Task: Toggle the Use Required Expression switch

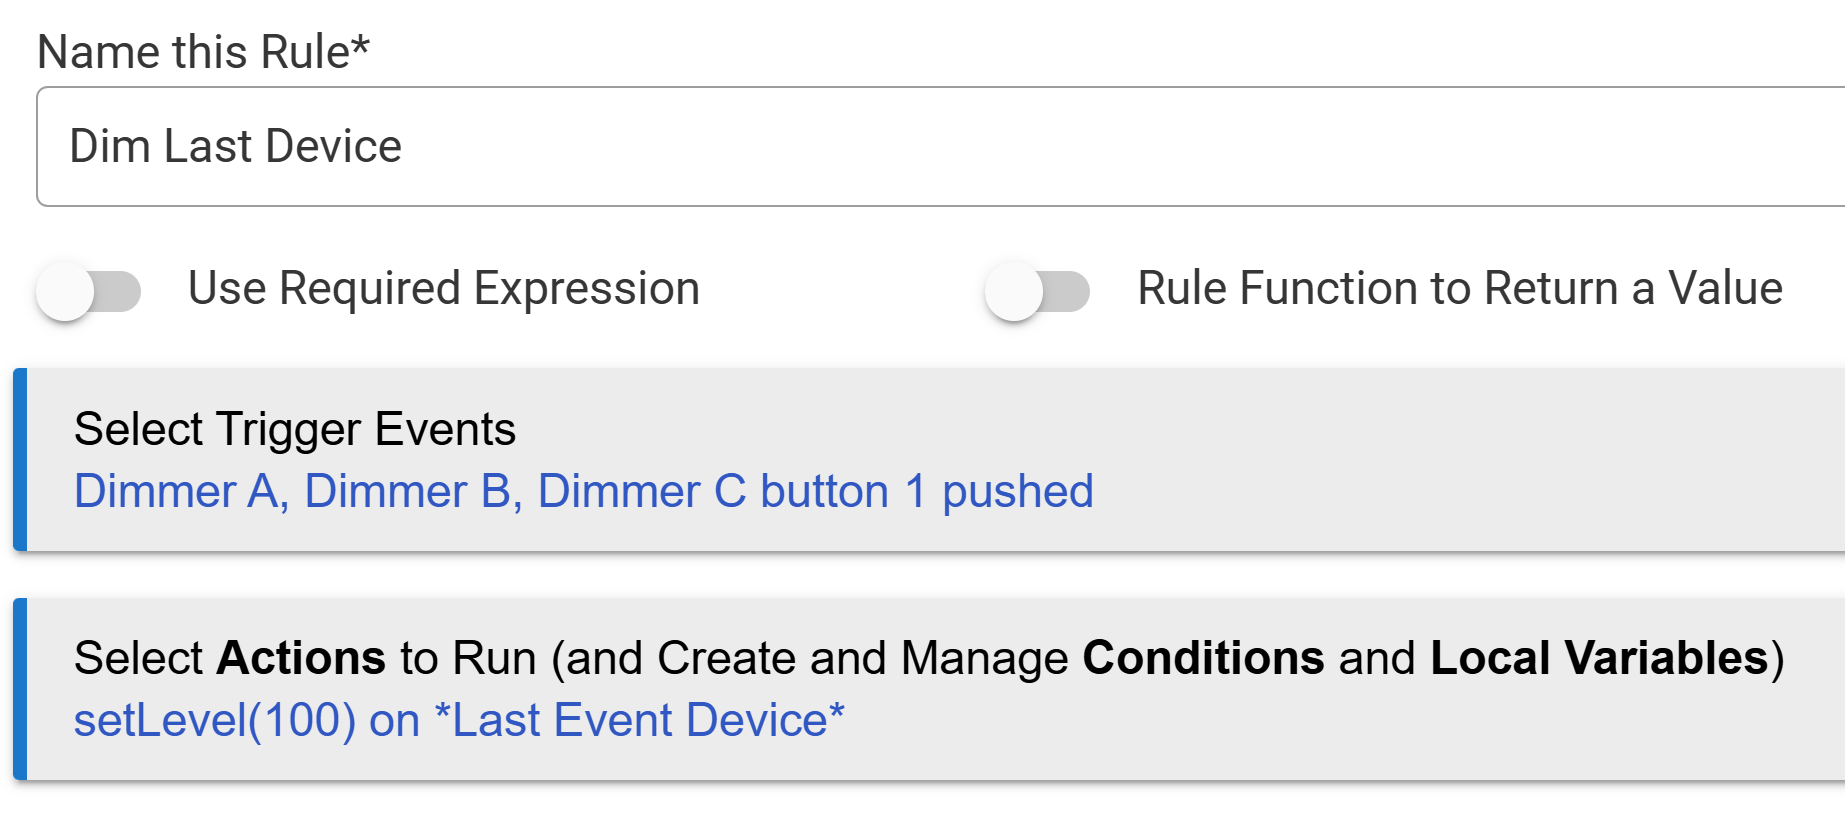Action: pos(88,291)
